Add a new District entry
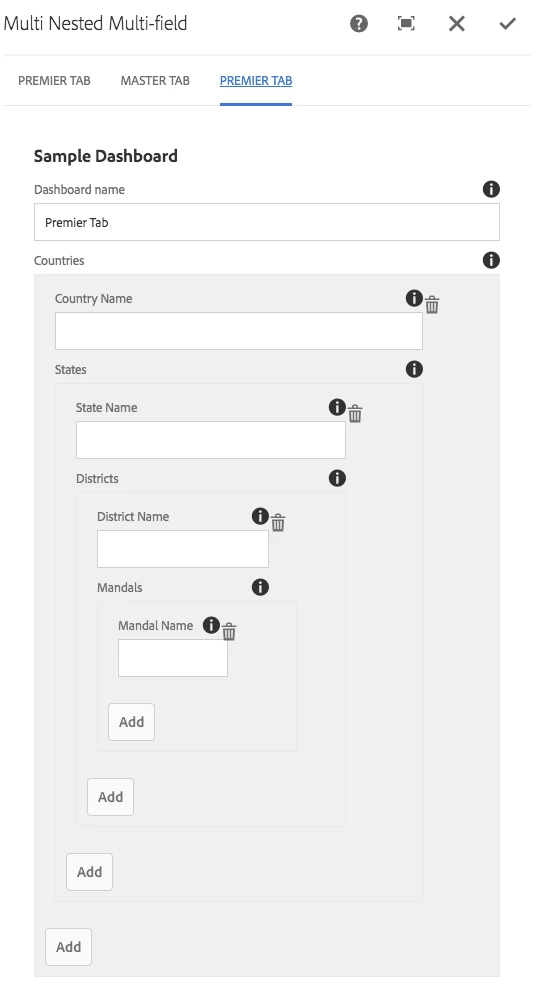This screenshot has height=989, width=537. click(x=110, y=797)
